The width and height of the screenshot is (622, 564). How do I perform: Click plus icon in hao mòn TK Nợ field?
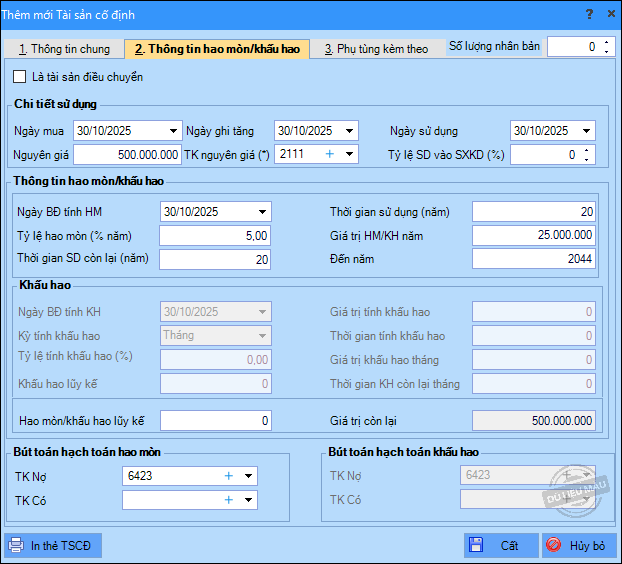click(228, 476)
